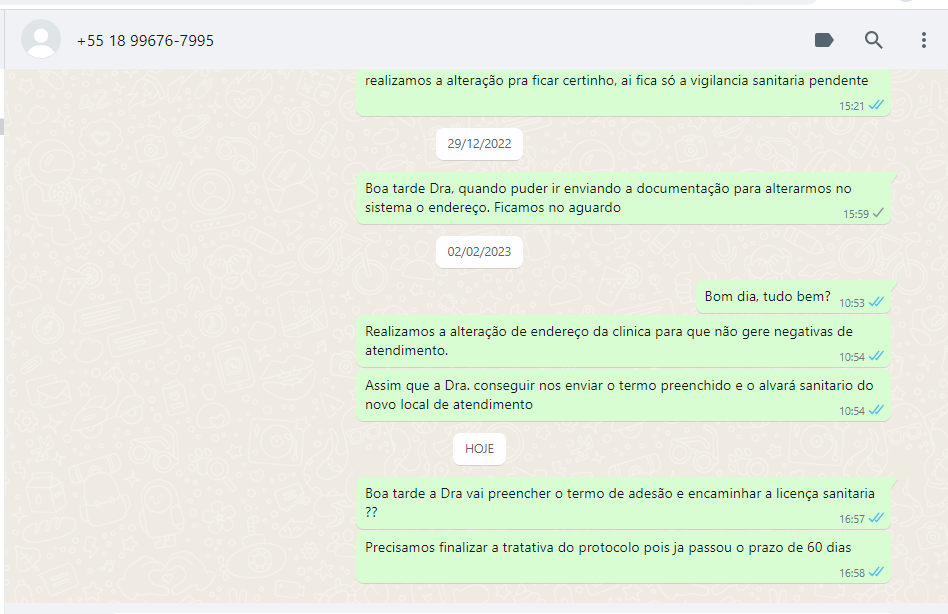Open the three-dot chat menu

point(923,40)
